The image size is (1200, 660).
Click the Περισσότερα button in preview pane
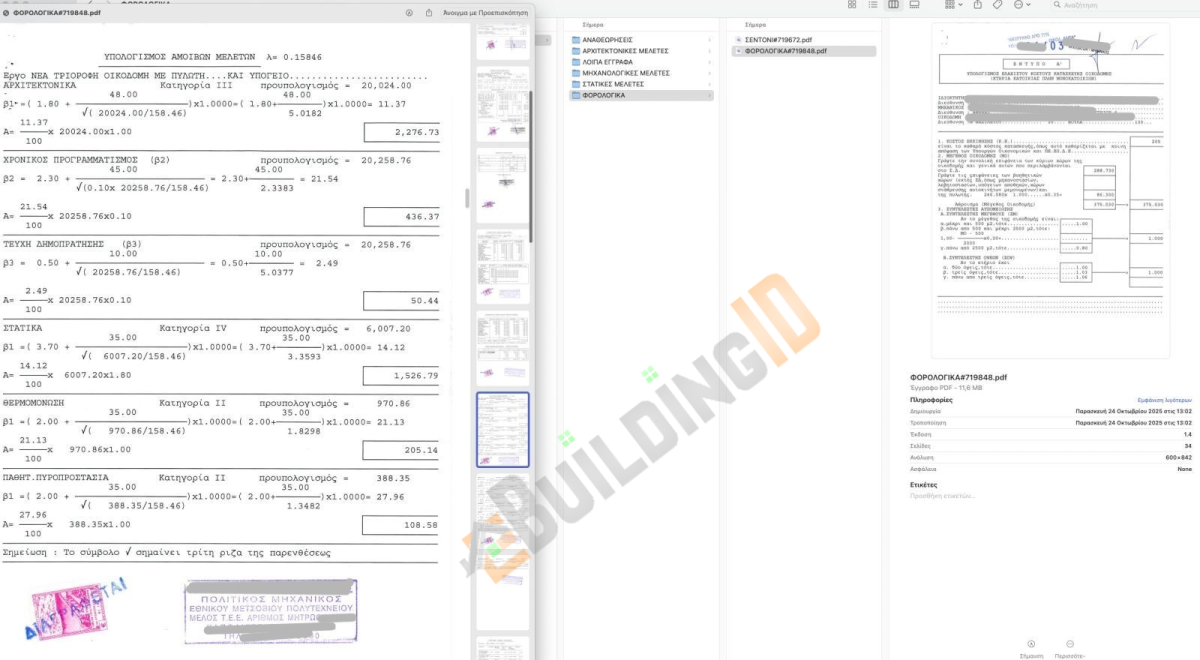click(x=1070, y=647)
